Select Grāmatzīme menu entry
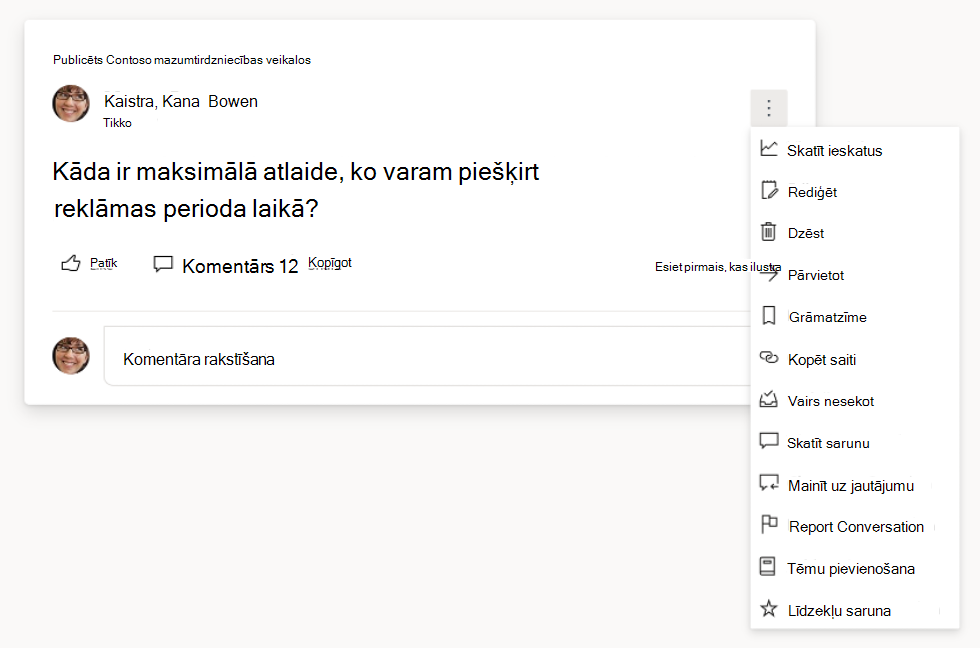 [854, 317]
